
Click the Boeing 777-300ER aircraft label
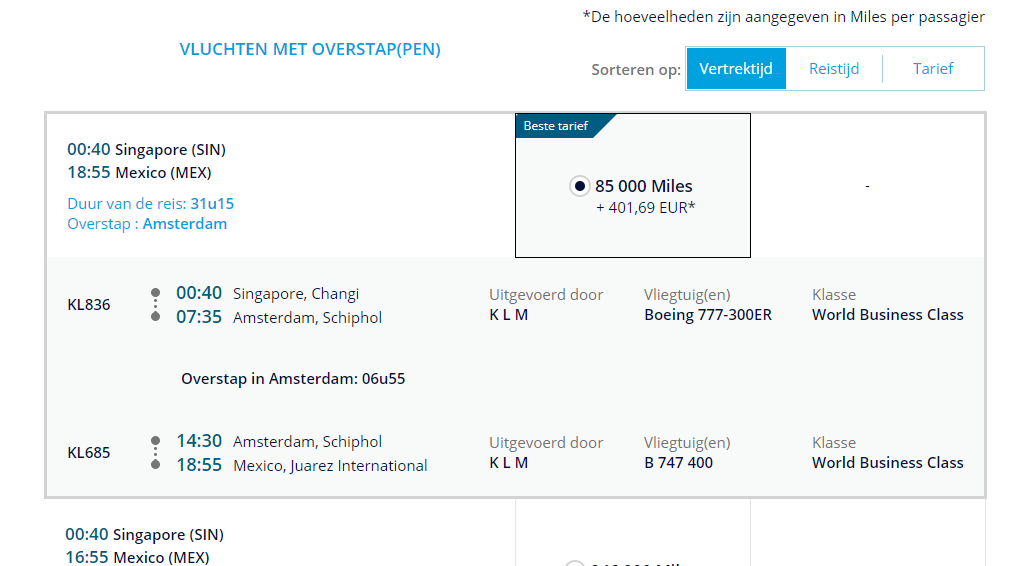[x=708, y=315]
